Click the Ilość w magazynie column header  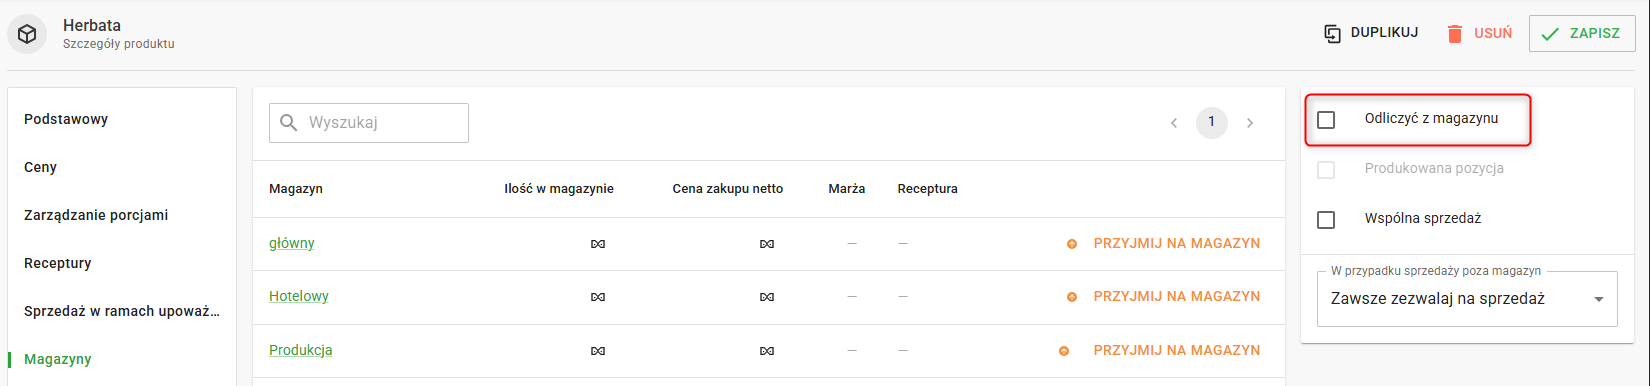click(559, 189)
